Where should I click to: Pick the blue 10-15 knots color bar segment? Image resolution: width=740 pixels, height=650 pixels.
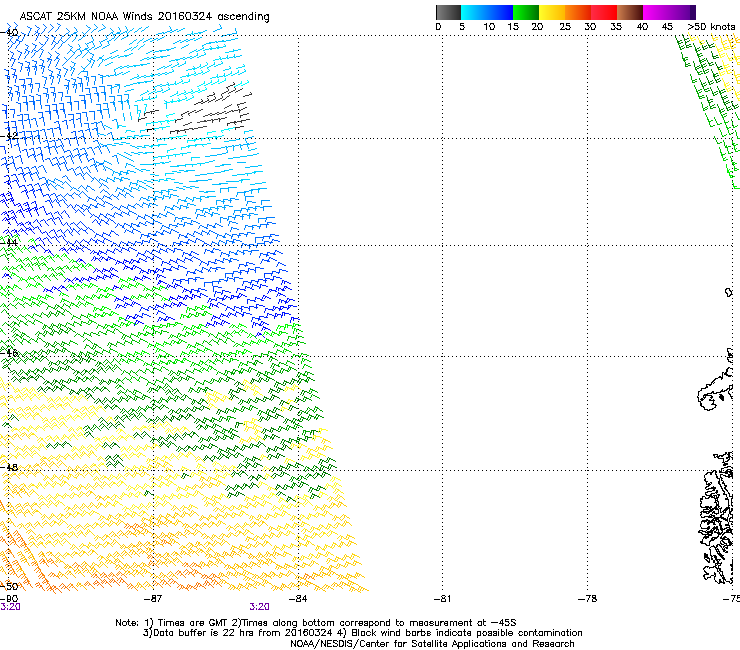[x=500, y=12]
